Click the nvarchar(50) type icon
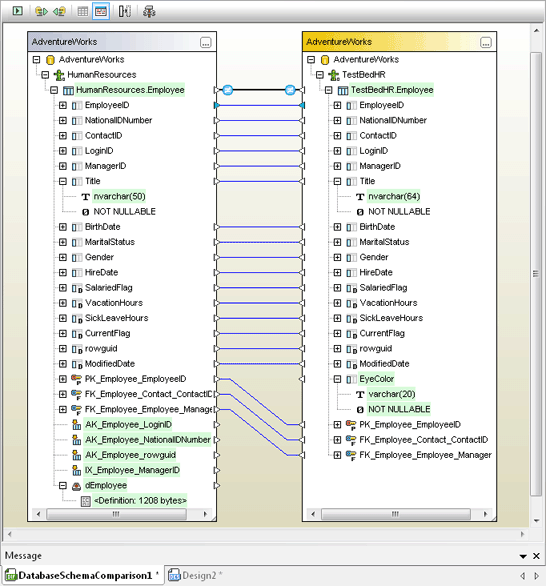The height and width of the screenshot is (586, 546). click(86, 197)
